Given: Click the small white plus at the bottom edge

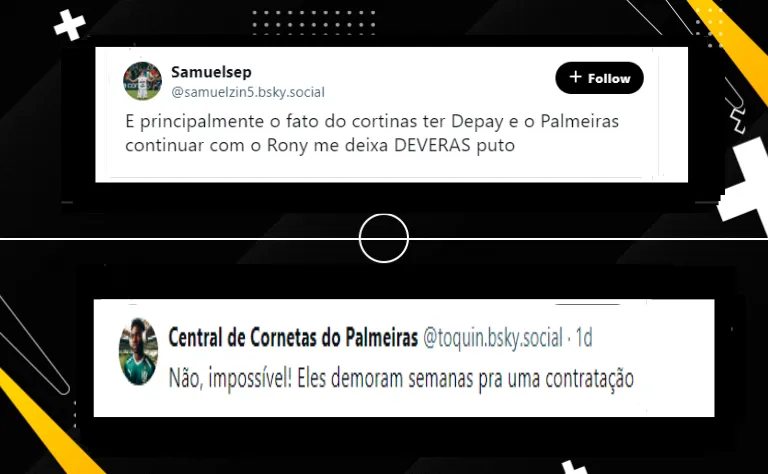Looking at the screenshot, I should tap(574, 467).
